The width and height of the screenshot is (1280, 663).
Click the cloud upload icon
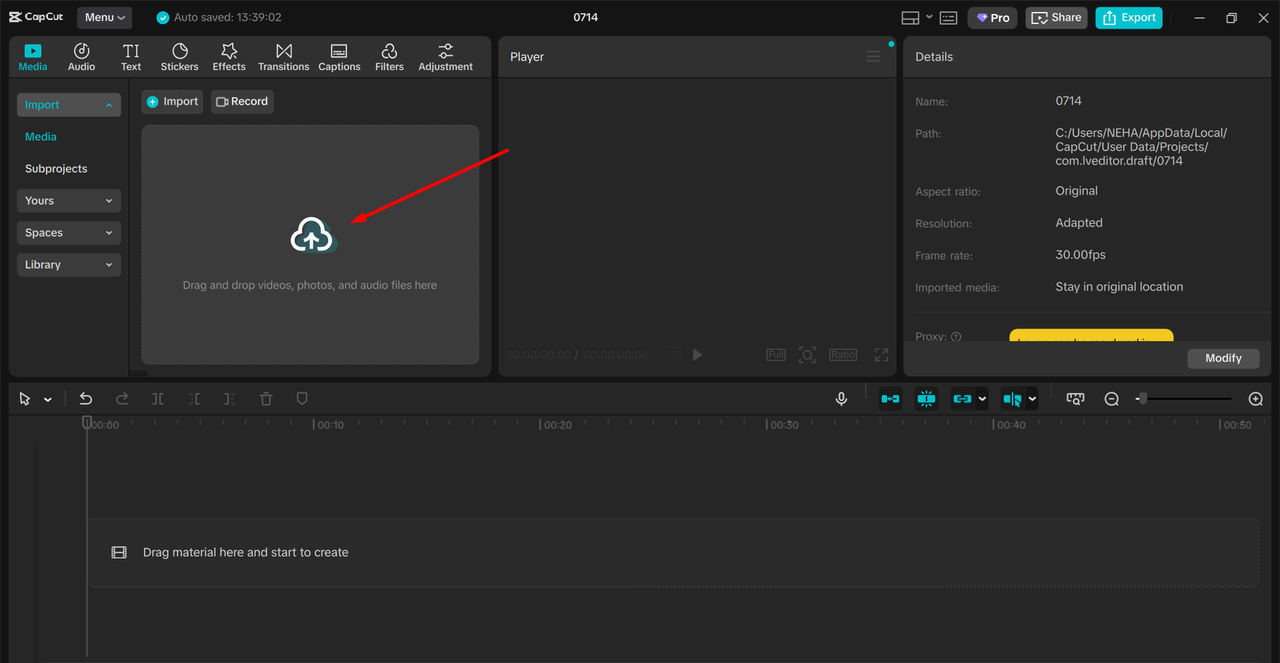tap(312, 236)
